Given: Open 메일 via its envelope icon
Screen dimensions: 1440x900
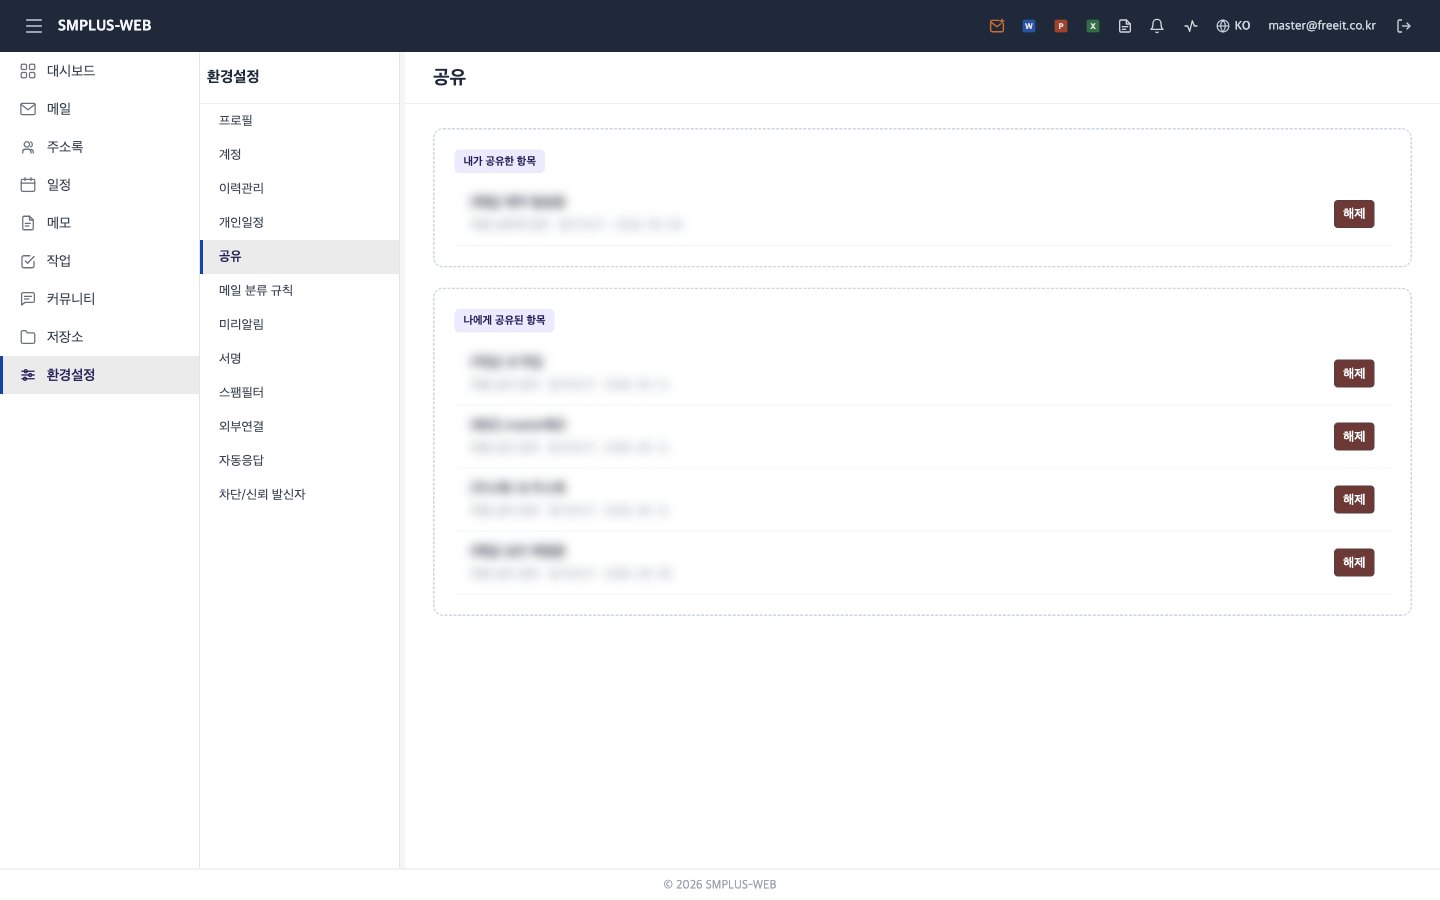Looking at the screenshot, I should (28, 109).
